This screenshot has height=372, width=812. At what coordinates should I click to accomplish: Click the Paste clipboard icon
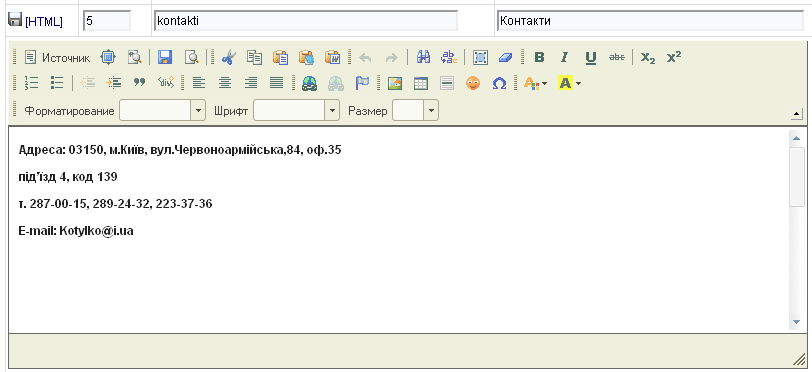pos(280,58)
